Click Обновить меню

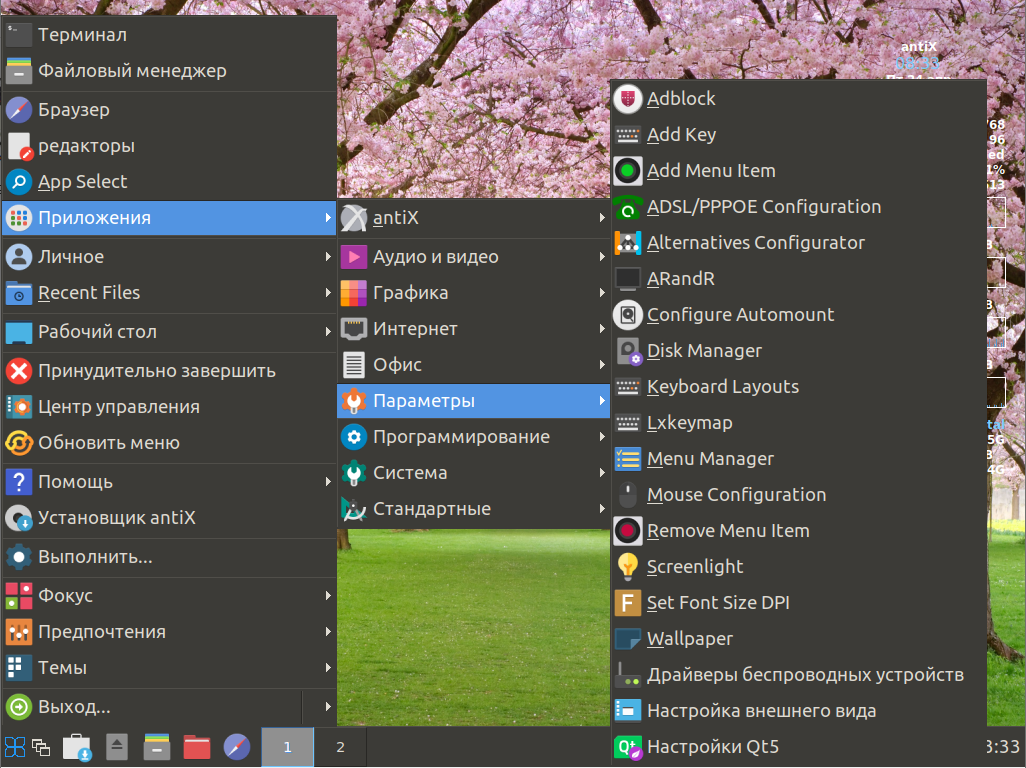pyautogui.click(x=169, y=443)
